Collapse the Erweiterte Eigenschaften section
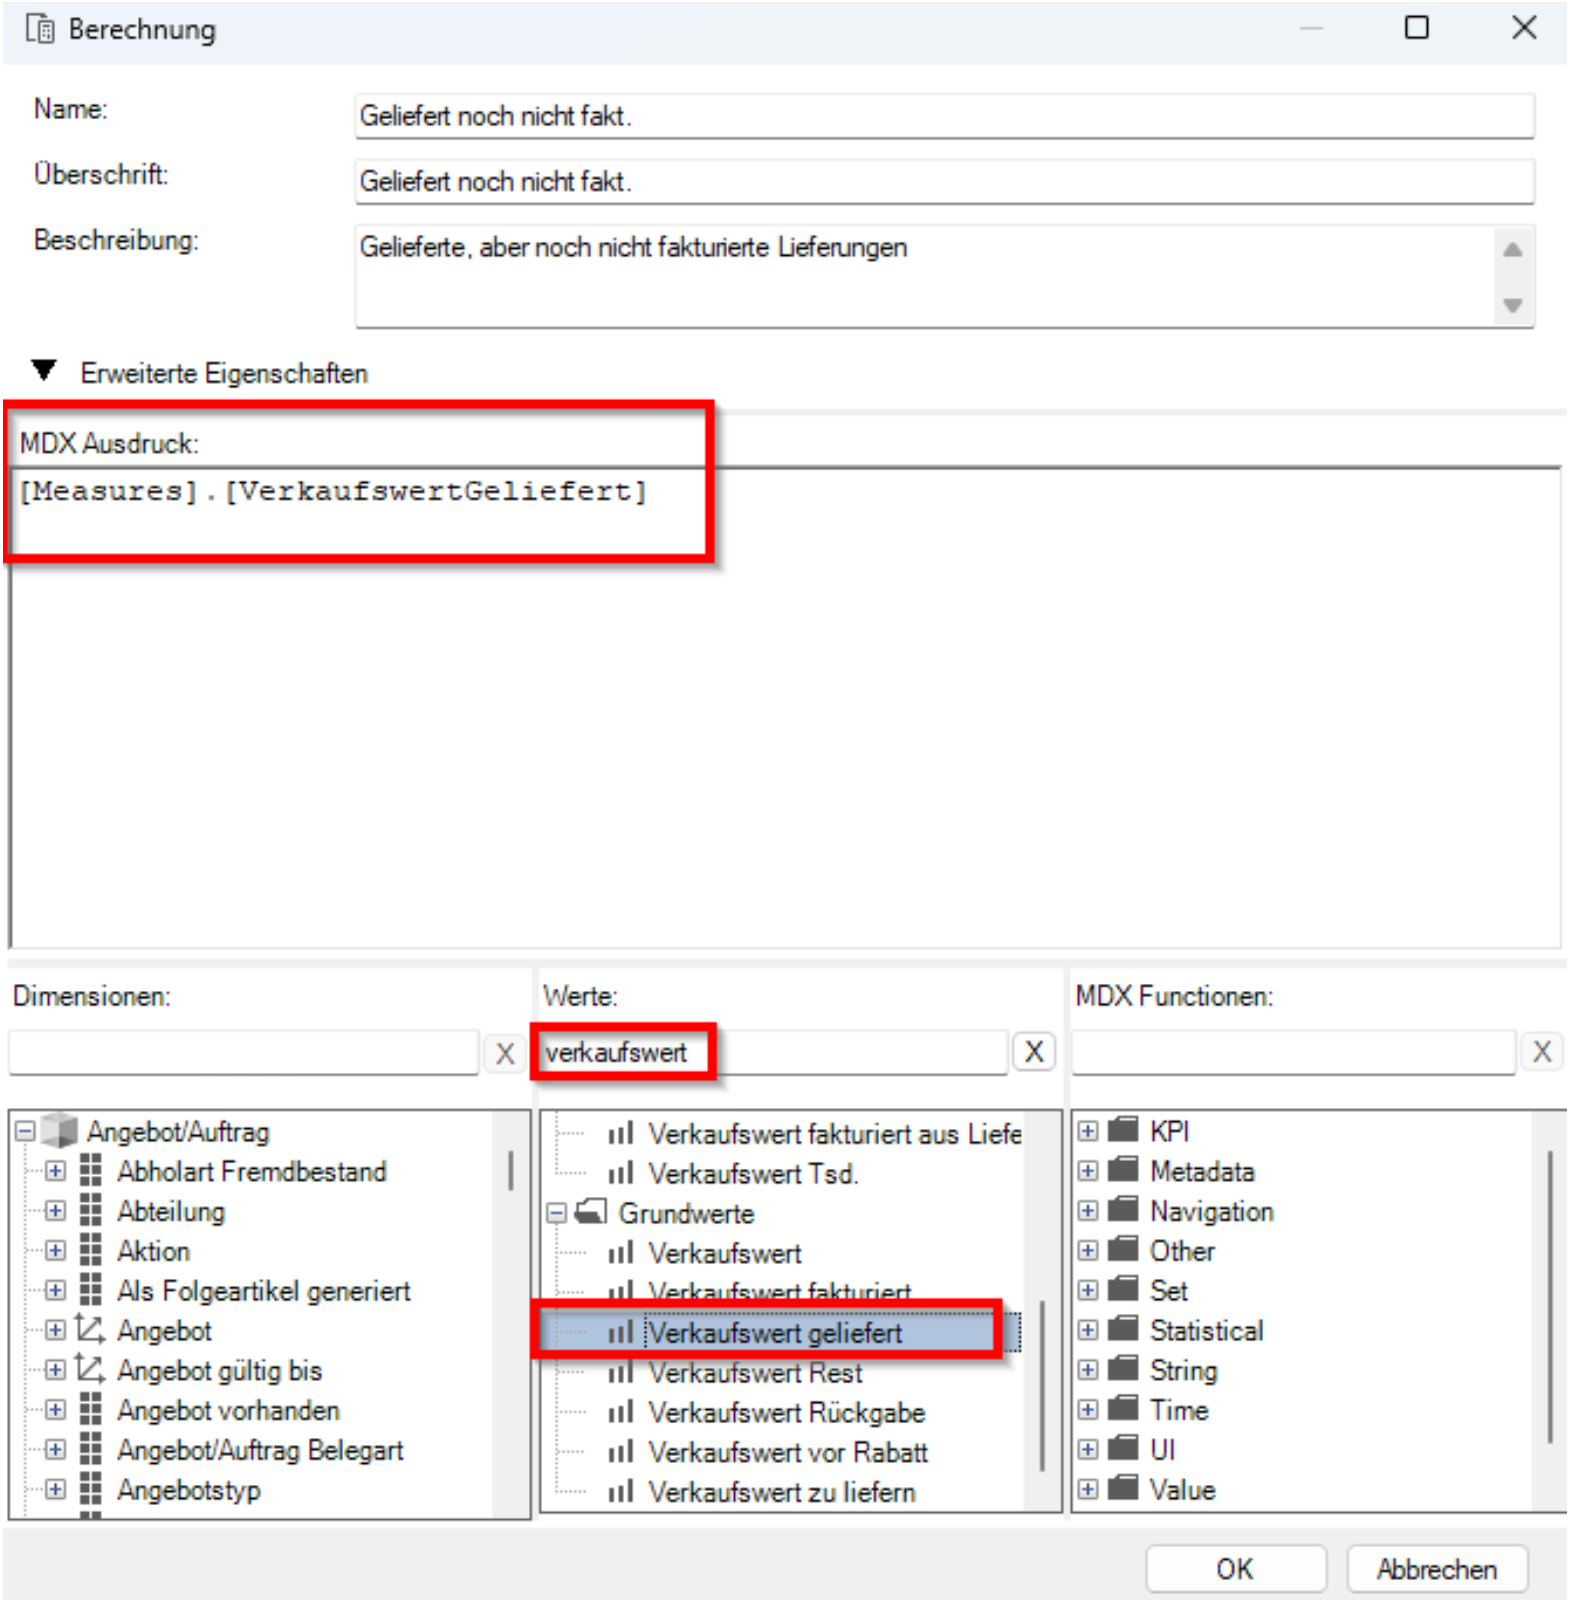The width and height of the screenshot is (1570, 1600). [44, 371]
